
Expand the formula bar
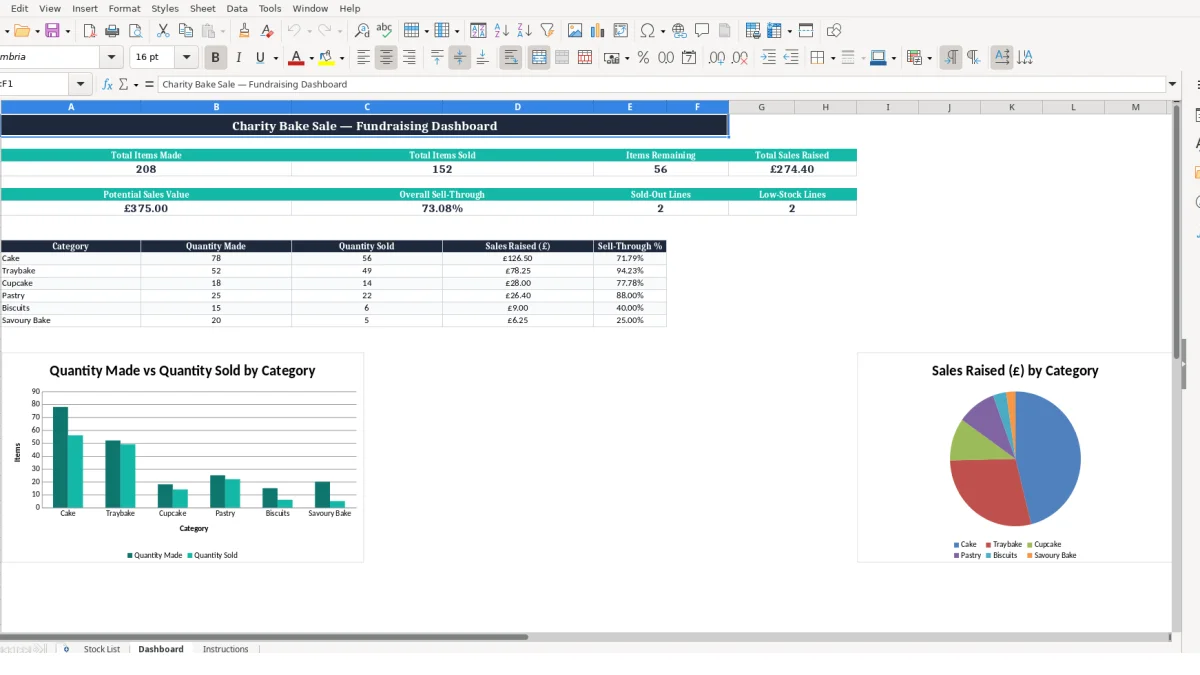point(1172,85)
